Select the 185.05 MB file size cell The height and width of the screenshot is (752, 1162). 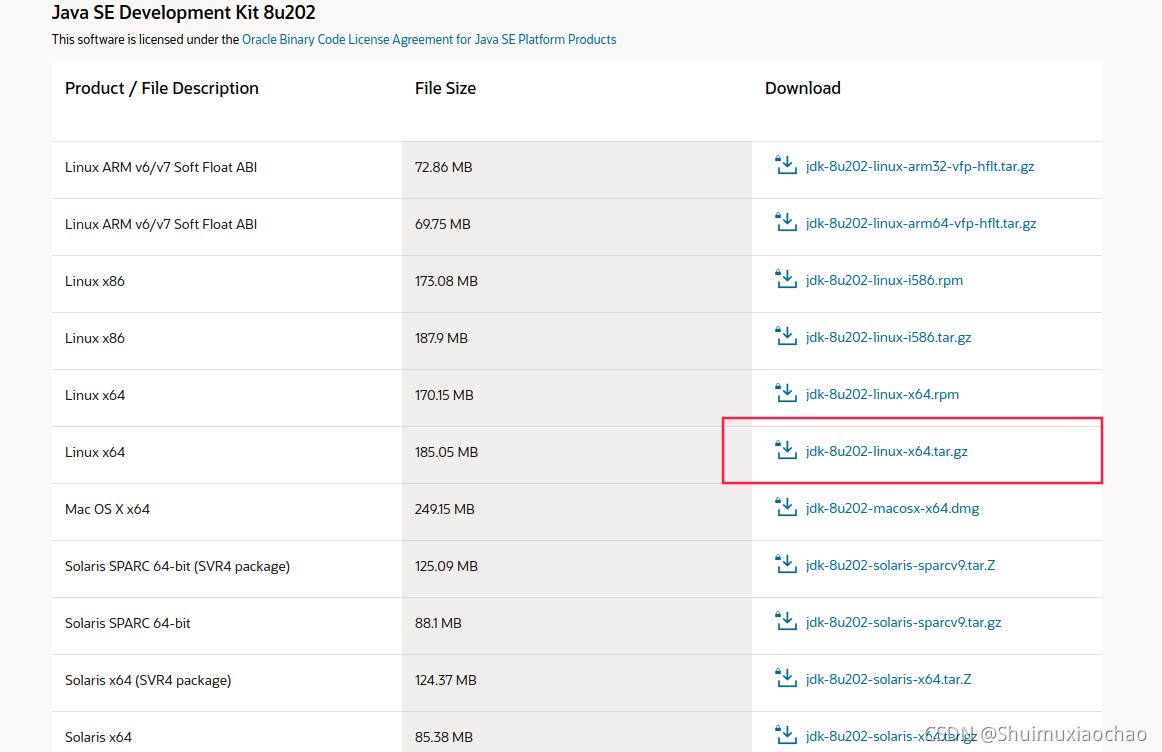coord(577,455)
